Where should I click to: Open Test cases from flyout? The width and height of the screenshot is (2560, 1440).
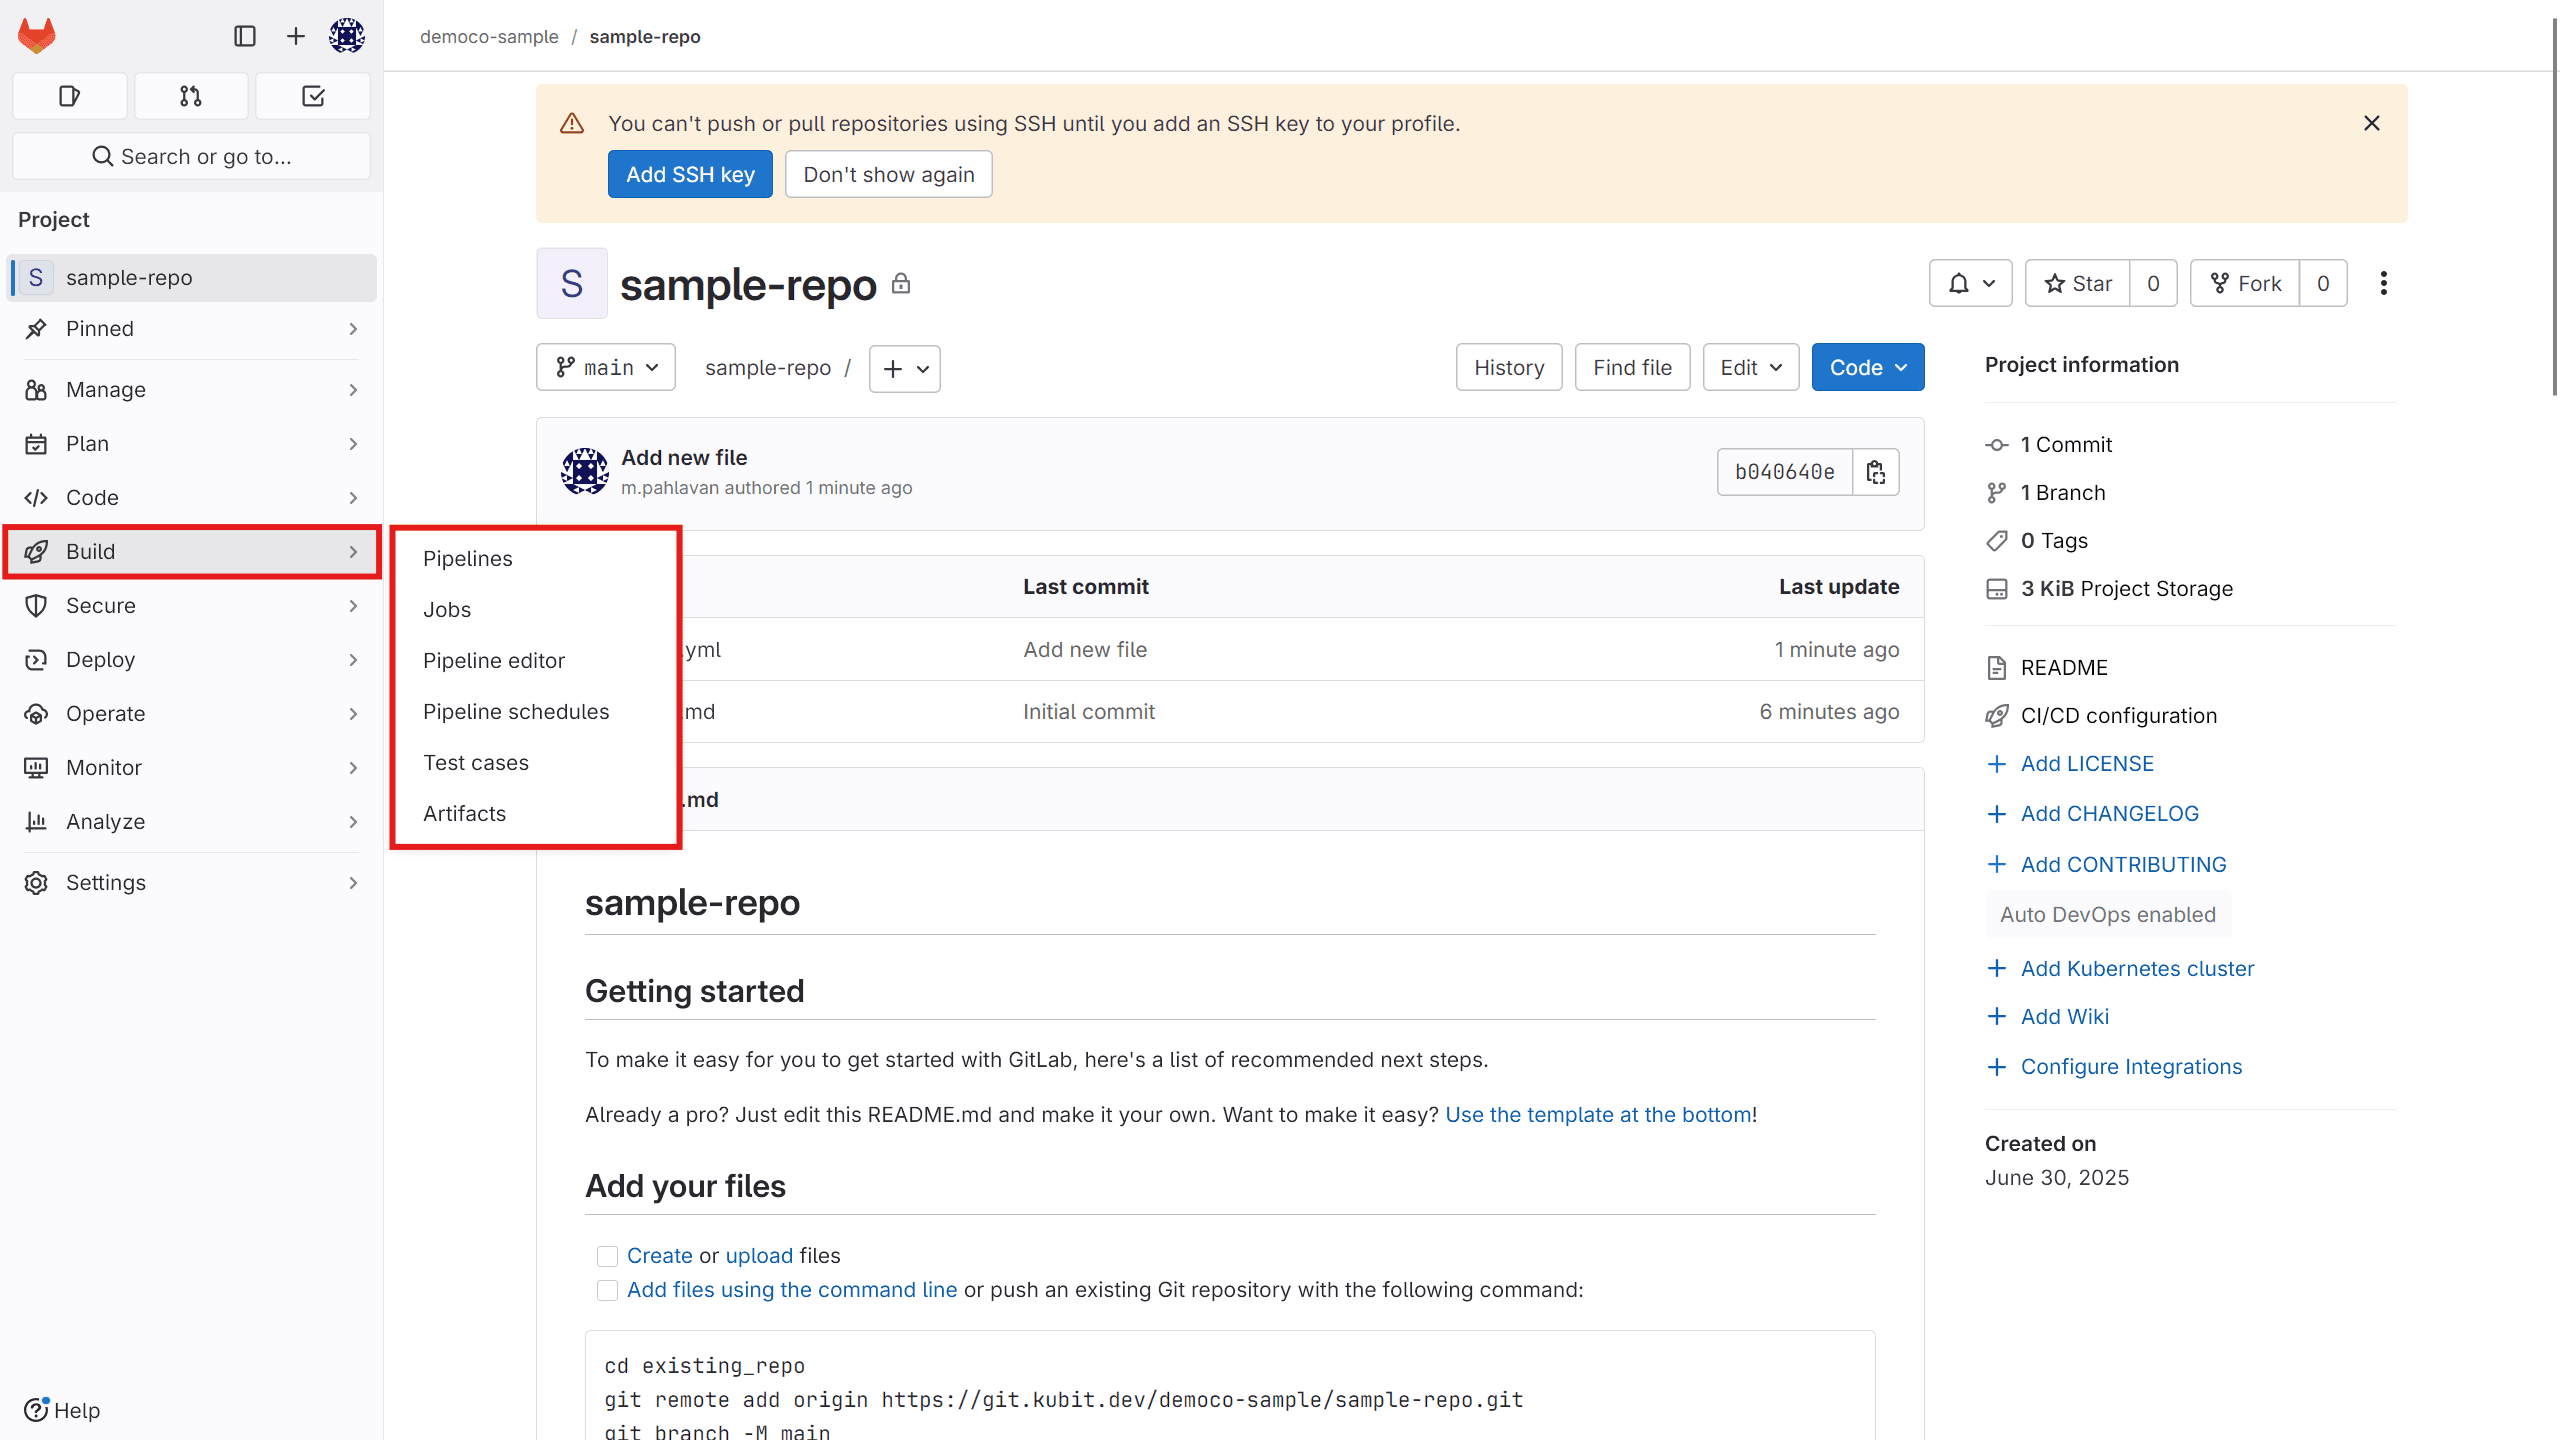click(x=476, y=762)
